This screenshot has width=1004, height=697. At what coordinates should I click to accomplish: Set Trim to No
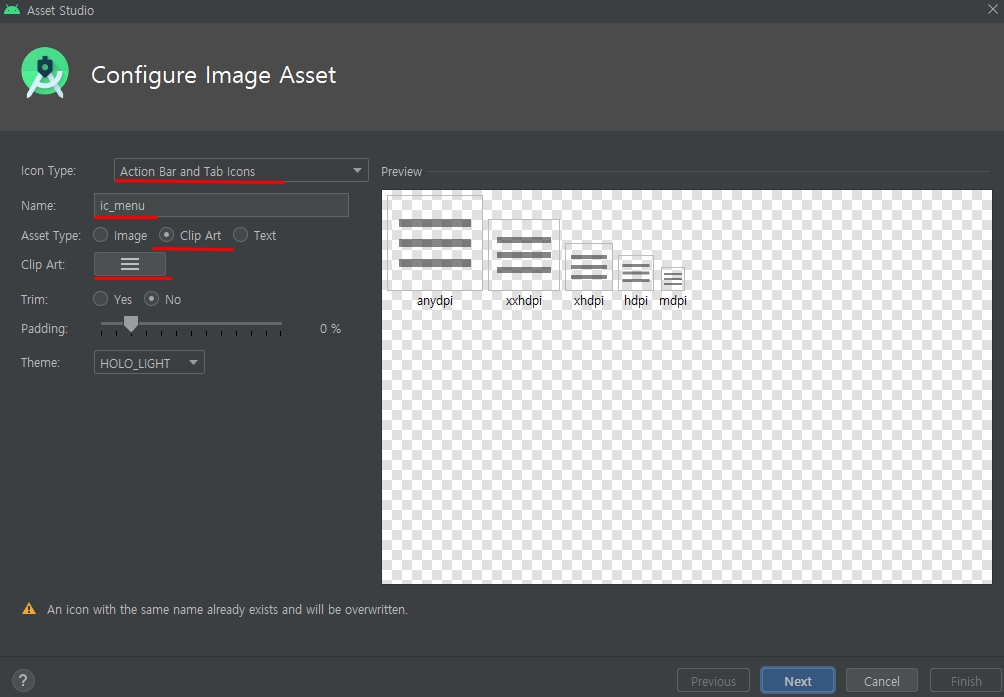tap(152, 299)
